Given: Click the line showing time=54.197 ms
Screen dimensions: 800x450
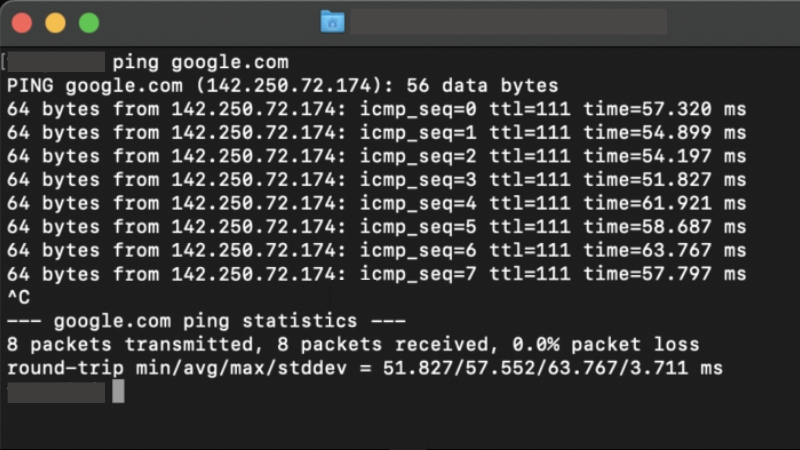Looking at the screenshot, I should (377, 156).
